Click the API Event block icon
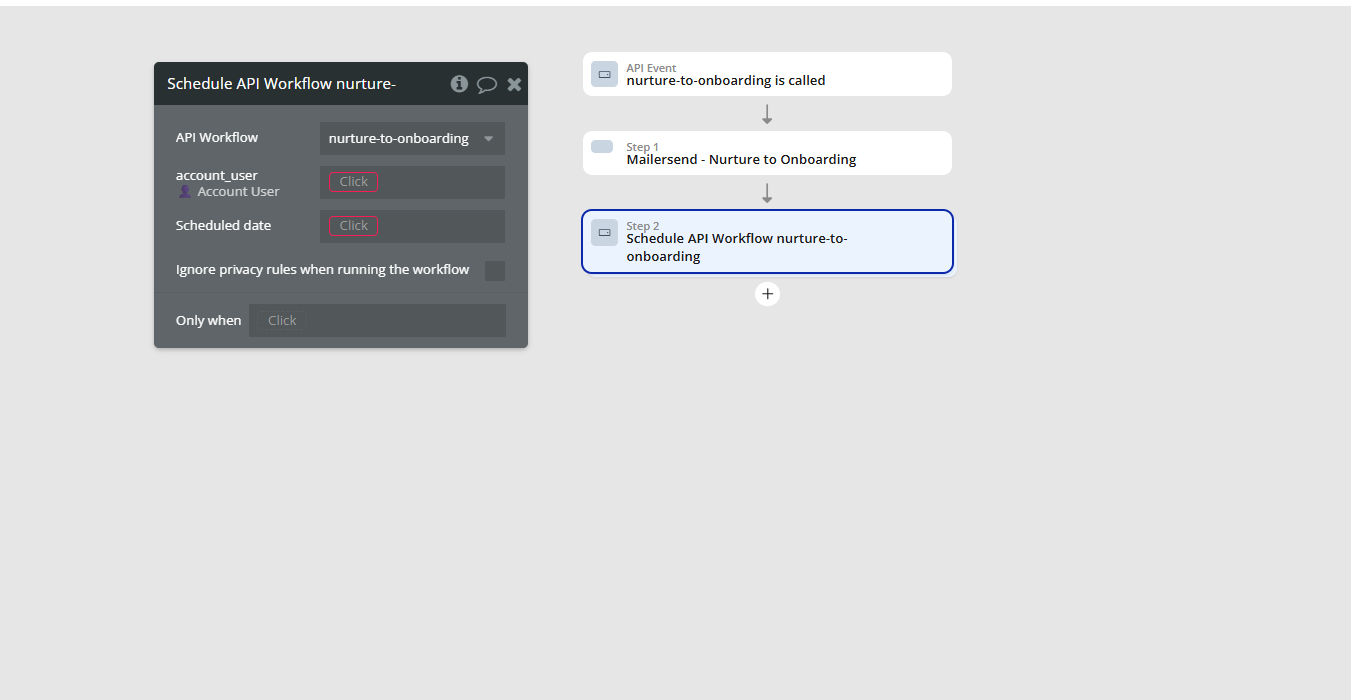 click(x=604, y=74)
